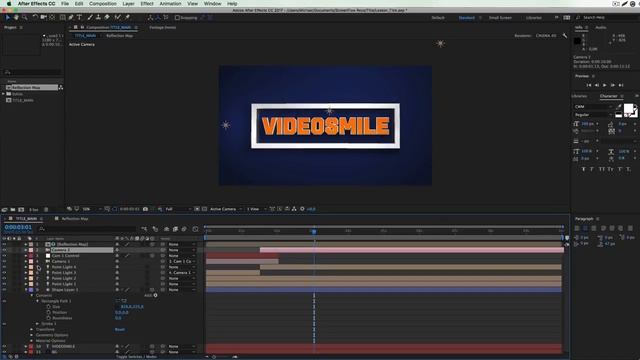Click the shy layers icon in timeline
This screenshot has width=640, height=360.
[x=167, y=229]
